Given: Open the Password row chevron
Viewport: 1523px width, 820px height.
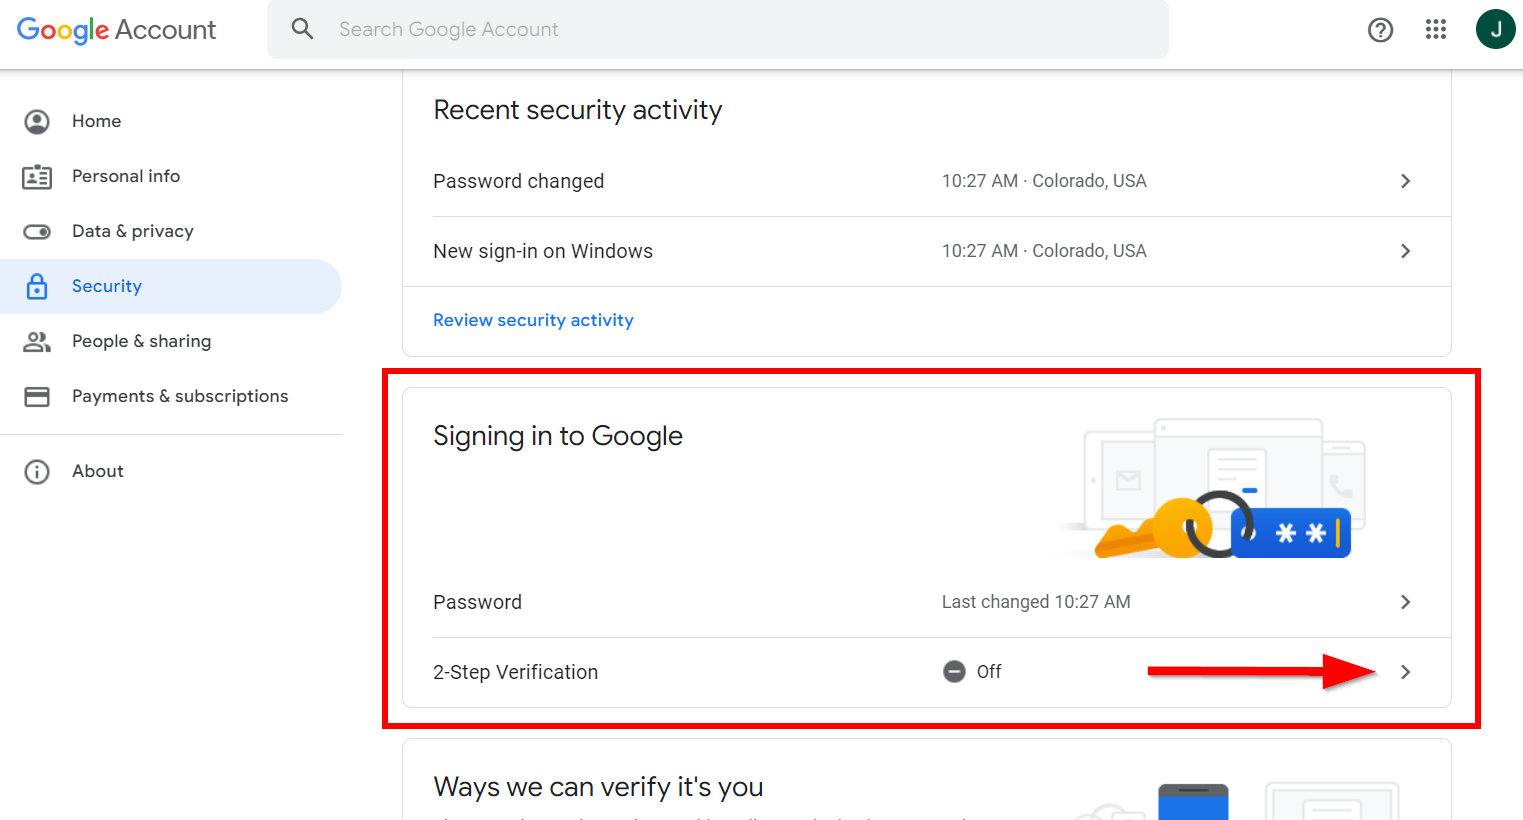Looking at the screenshot, I should click(x=1405, y=602).
